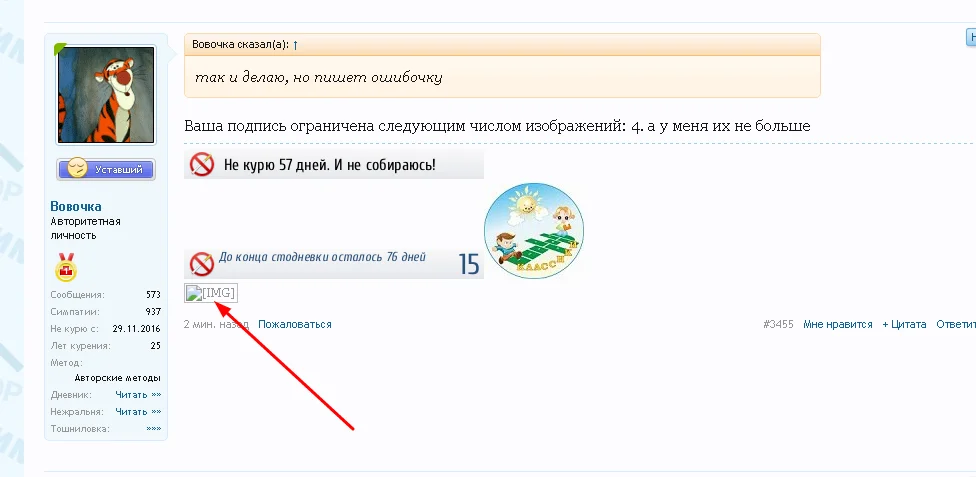
Task: Click the no-smoking icon in стодневка banner
Action: point(202,264)
